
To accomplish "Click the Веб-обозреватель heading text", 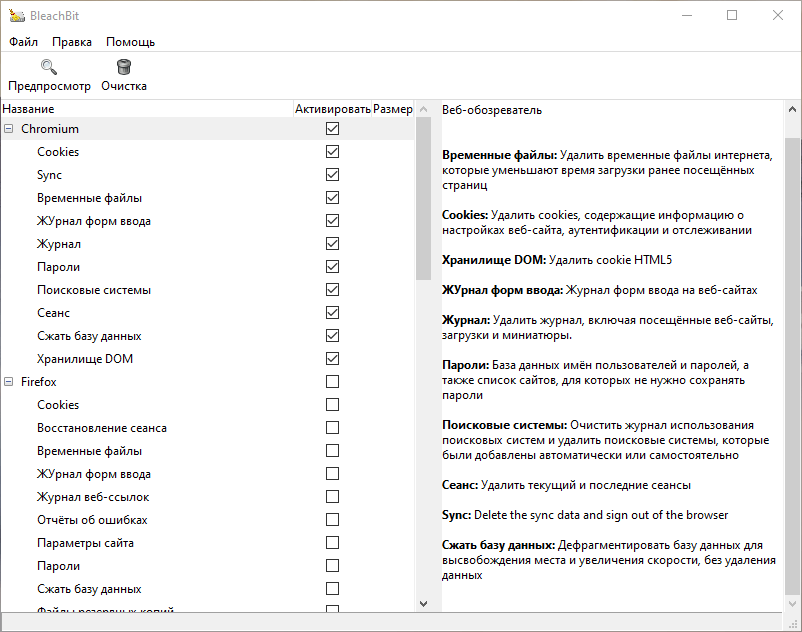I will coord(492,110).
